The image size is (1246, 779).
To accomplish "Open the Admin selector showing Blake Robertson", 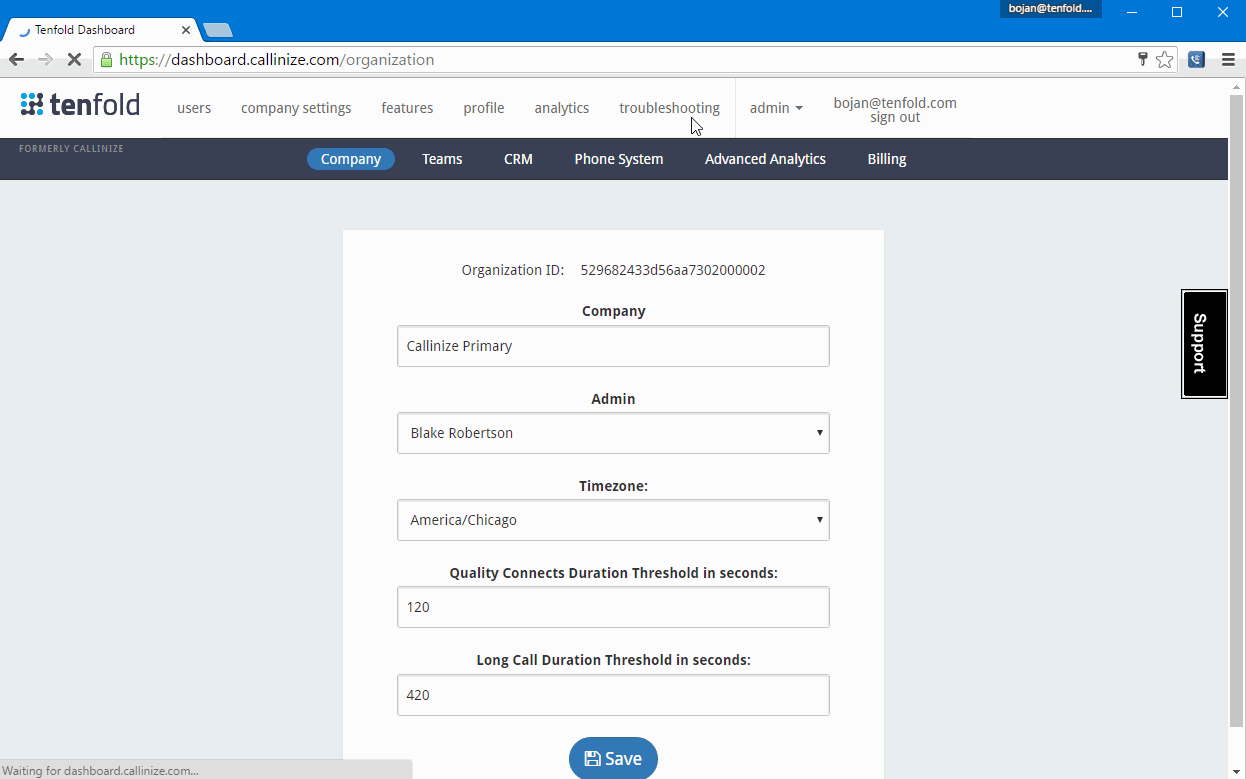I will pyautogui.click(x=613, y=432).
